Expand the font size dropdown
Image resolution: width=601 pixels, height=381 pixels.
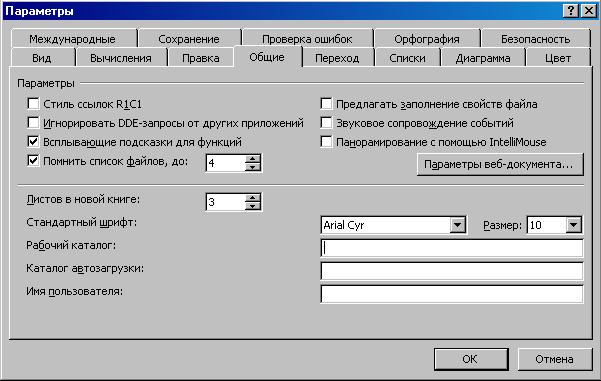pyautogui.click(x=573, y=225)
